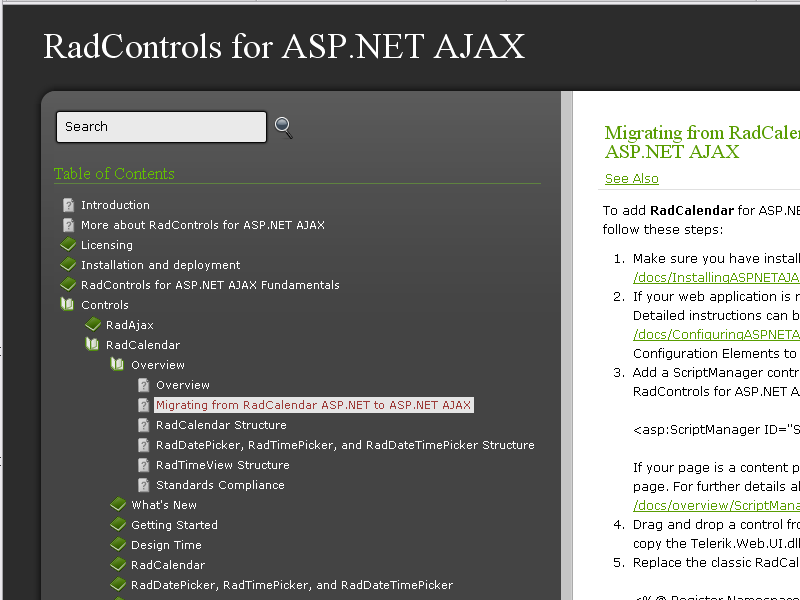Open the Getting Started node

[x=174, y=525]
